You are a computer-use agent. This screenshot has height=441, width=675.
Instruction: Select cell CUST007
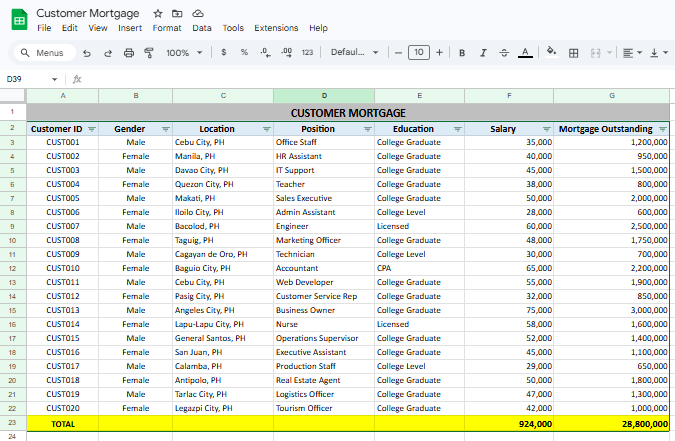tap(63, 226)
